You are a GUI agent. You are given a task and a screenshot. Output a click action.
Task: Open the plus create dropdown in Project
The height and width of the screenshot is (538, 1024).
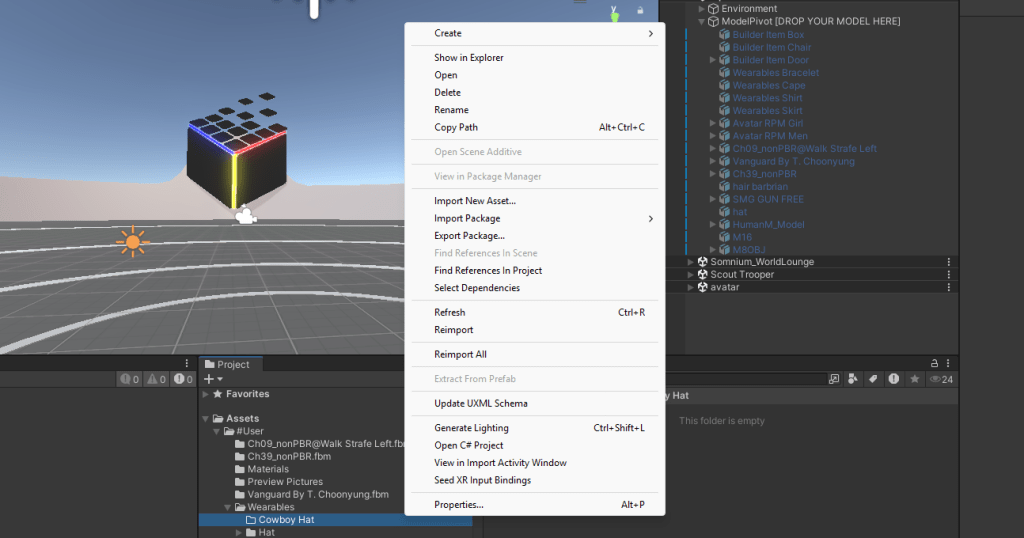(x=213, y=379)
